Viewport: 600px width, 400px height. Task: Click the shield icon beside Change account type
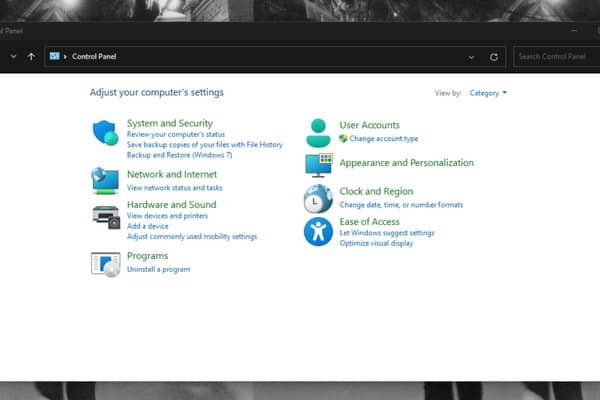coord(343,139)
